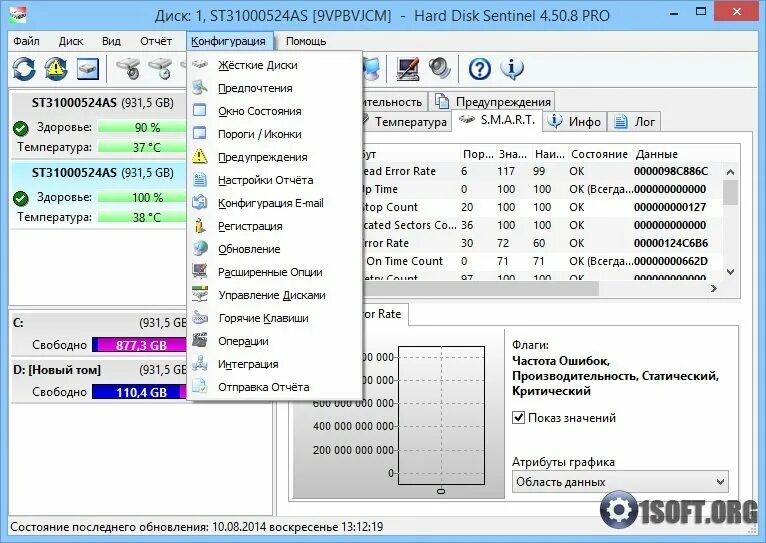Click the C: partition label
The height and width of the screenshot is (543, 766).
[x=18, y=323]
